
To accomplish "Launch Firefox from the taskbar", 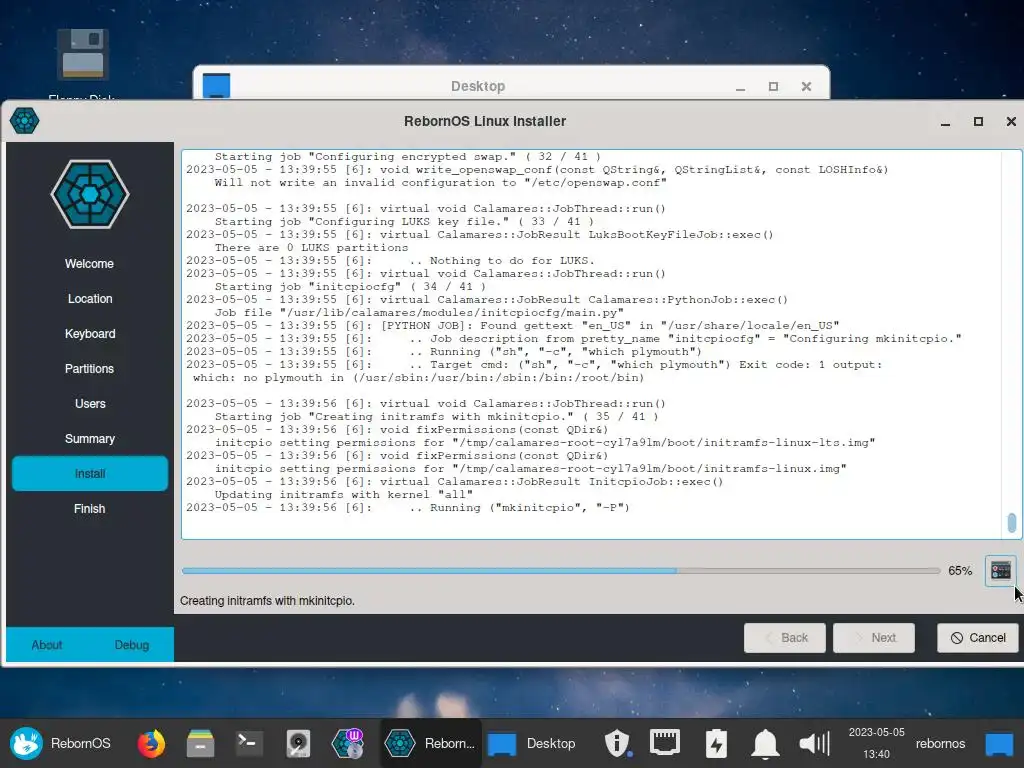I will pyautogui.click(x=151, y=743).
